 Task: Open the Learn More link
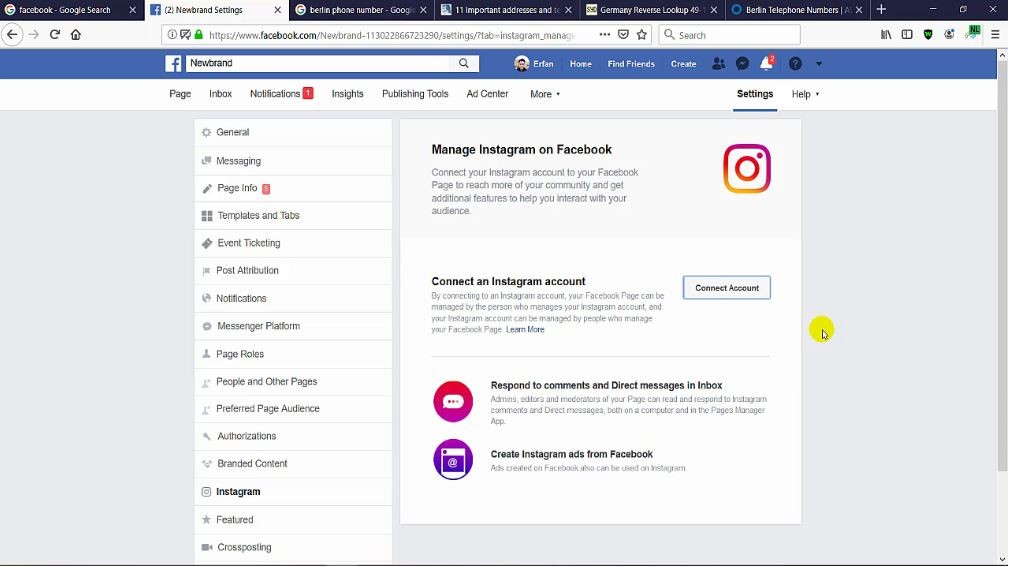pyautogui.click(x=525, y=330)
